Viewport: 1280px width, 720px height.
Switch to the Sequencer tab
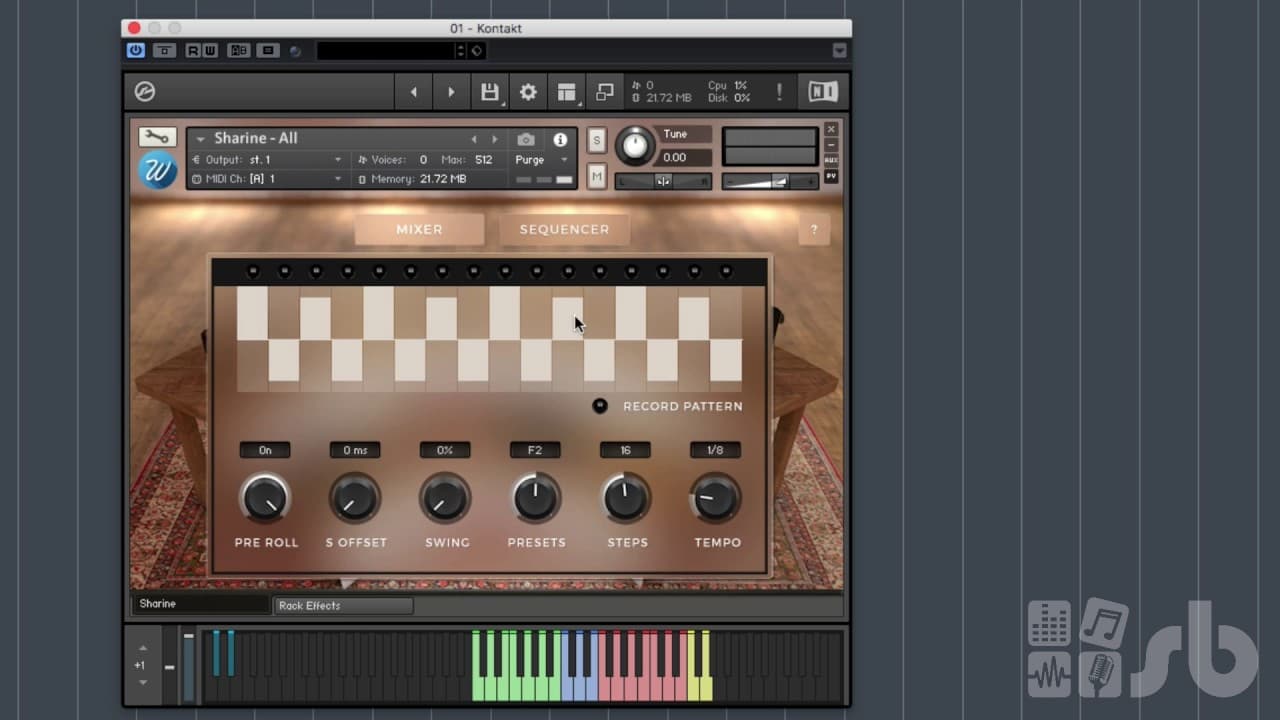pyautogui.click(x=564, y=229)
